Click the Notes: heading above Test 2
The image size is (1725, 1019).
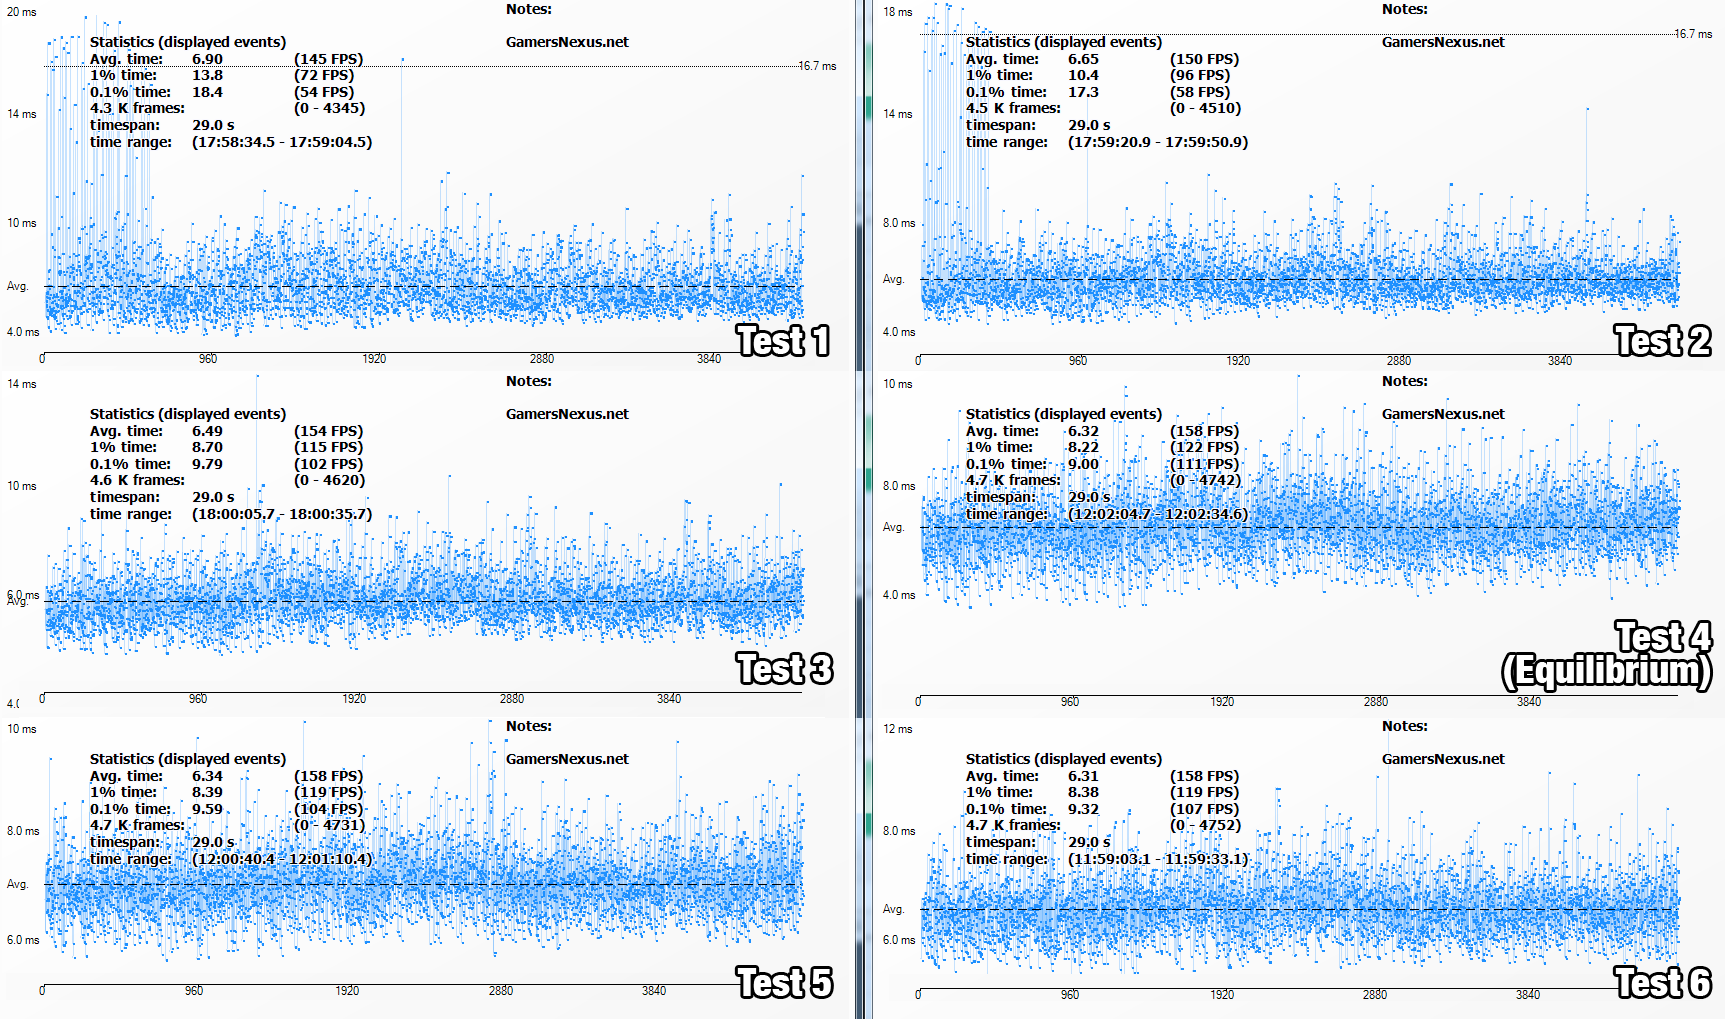click(x=1404, y=9)
